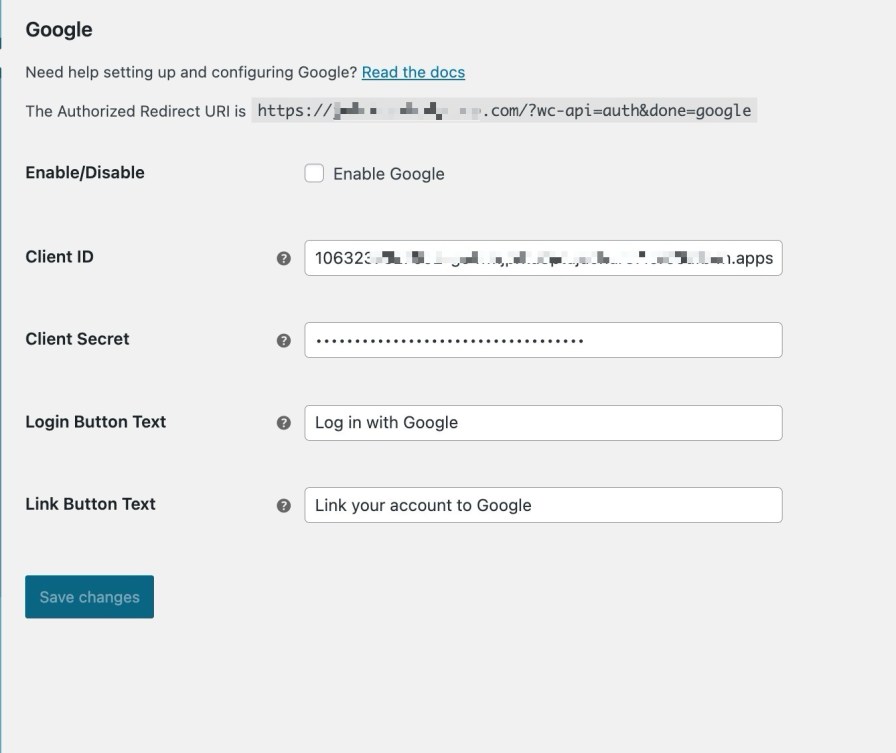Show help for Link Button Text

(284, 505)
